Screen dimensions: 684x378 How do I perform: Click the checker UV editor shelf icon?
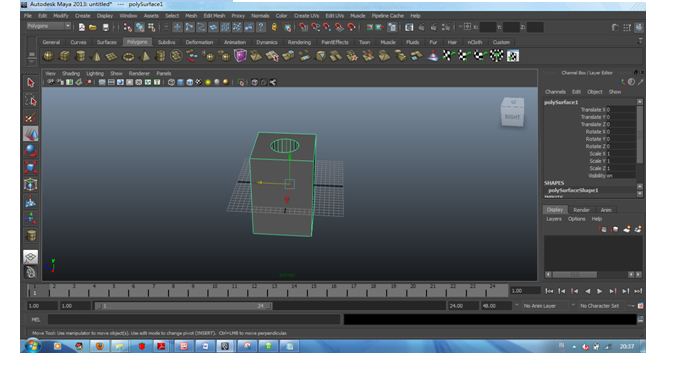(513, 56)
